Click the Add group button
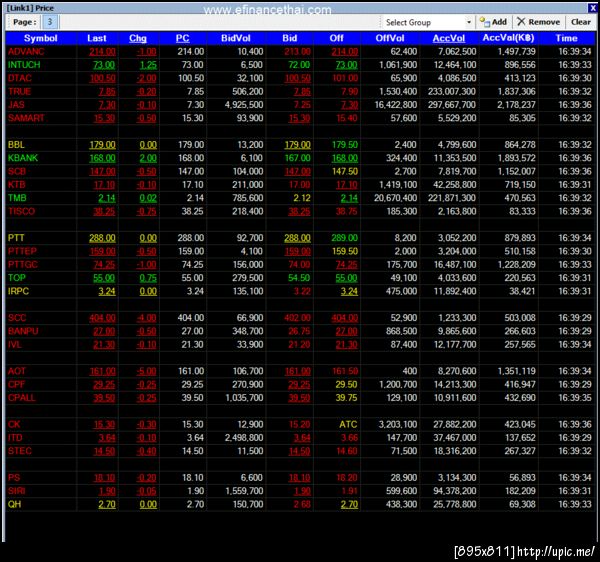The height and width of the screenshot is (562, 600). [493, 22]
